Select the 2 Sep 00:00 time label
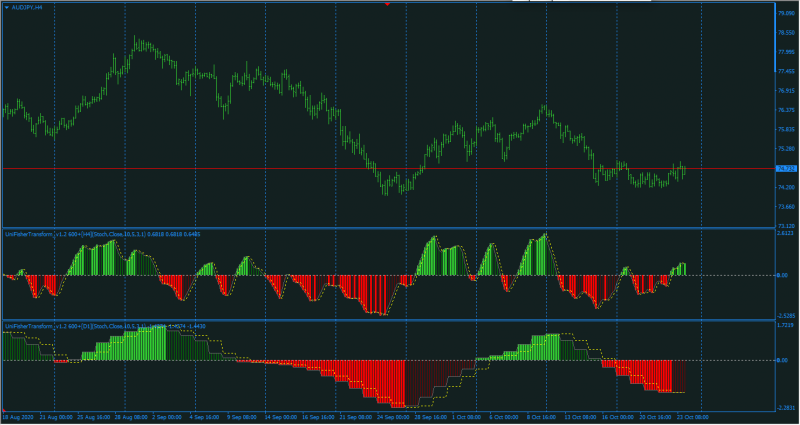The width and height of the screenshot is (800, 425). [167, 417]
